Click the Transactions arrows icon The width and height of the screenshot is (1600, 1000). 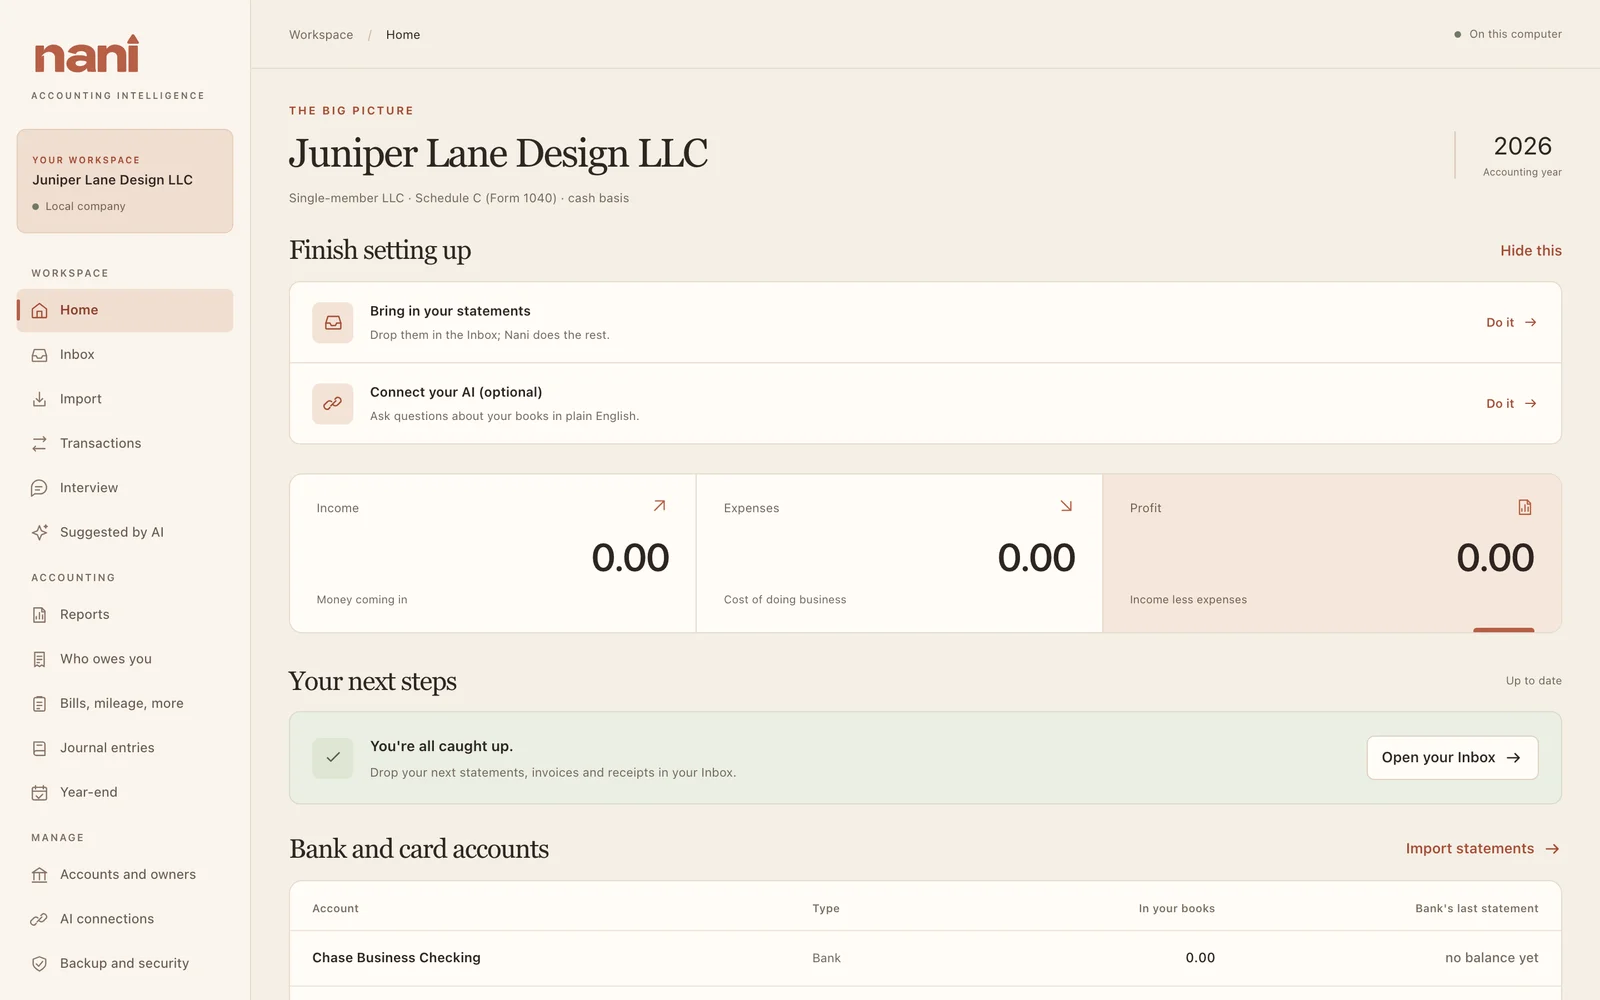tap(39, 444)
